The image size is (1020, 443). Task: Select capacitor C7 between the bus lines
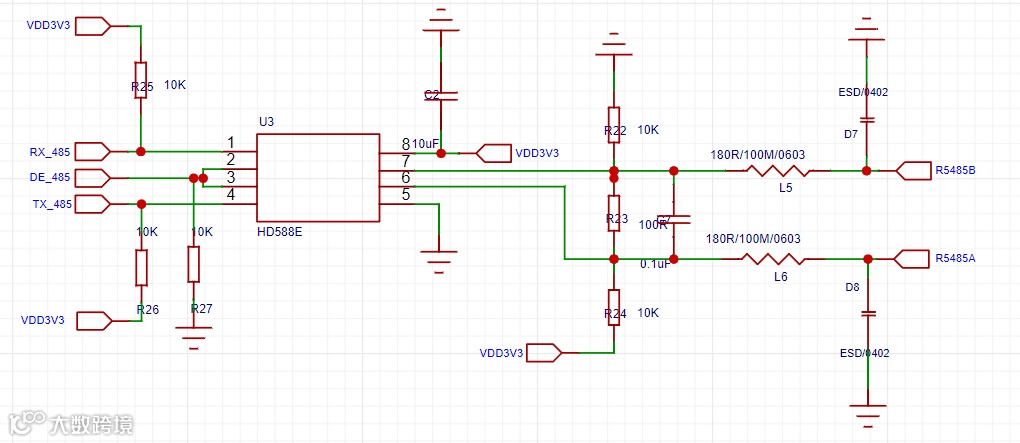[x=674, y=219]
